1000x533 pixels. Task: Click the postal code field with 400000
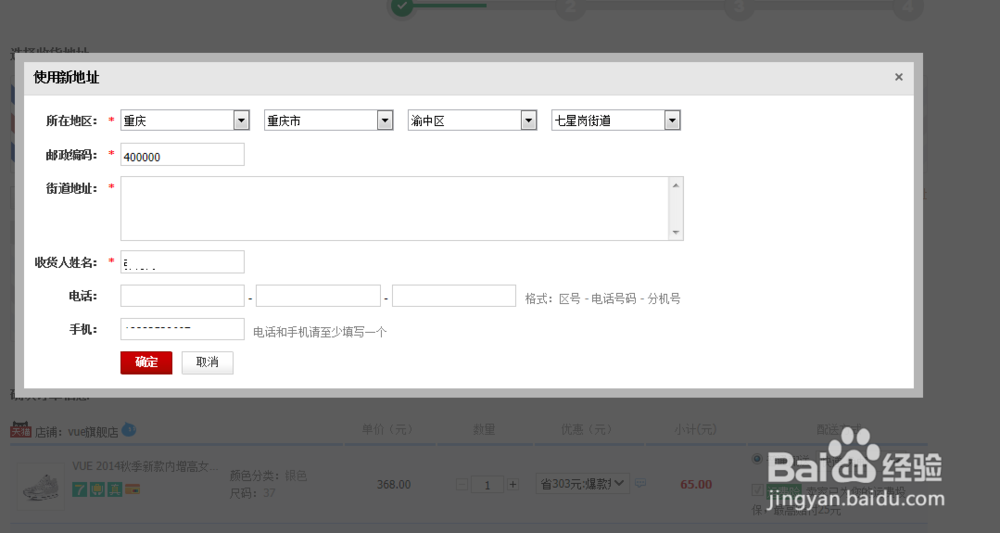tap(182, 155)
